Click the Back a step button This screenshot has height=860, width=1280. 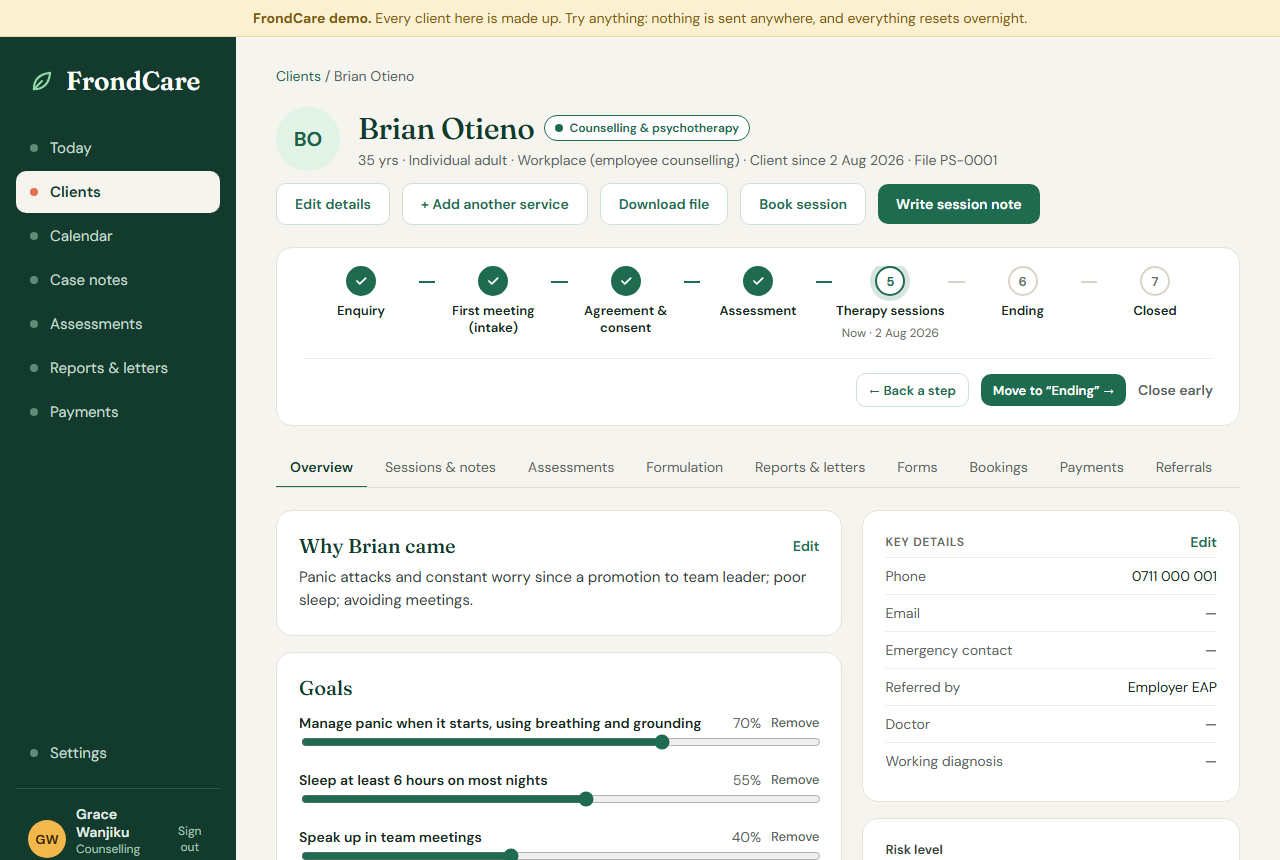point(912,390)
